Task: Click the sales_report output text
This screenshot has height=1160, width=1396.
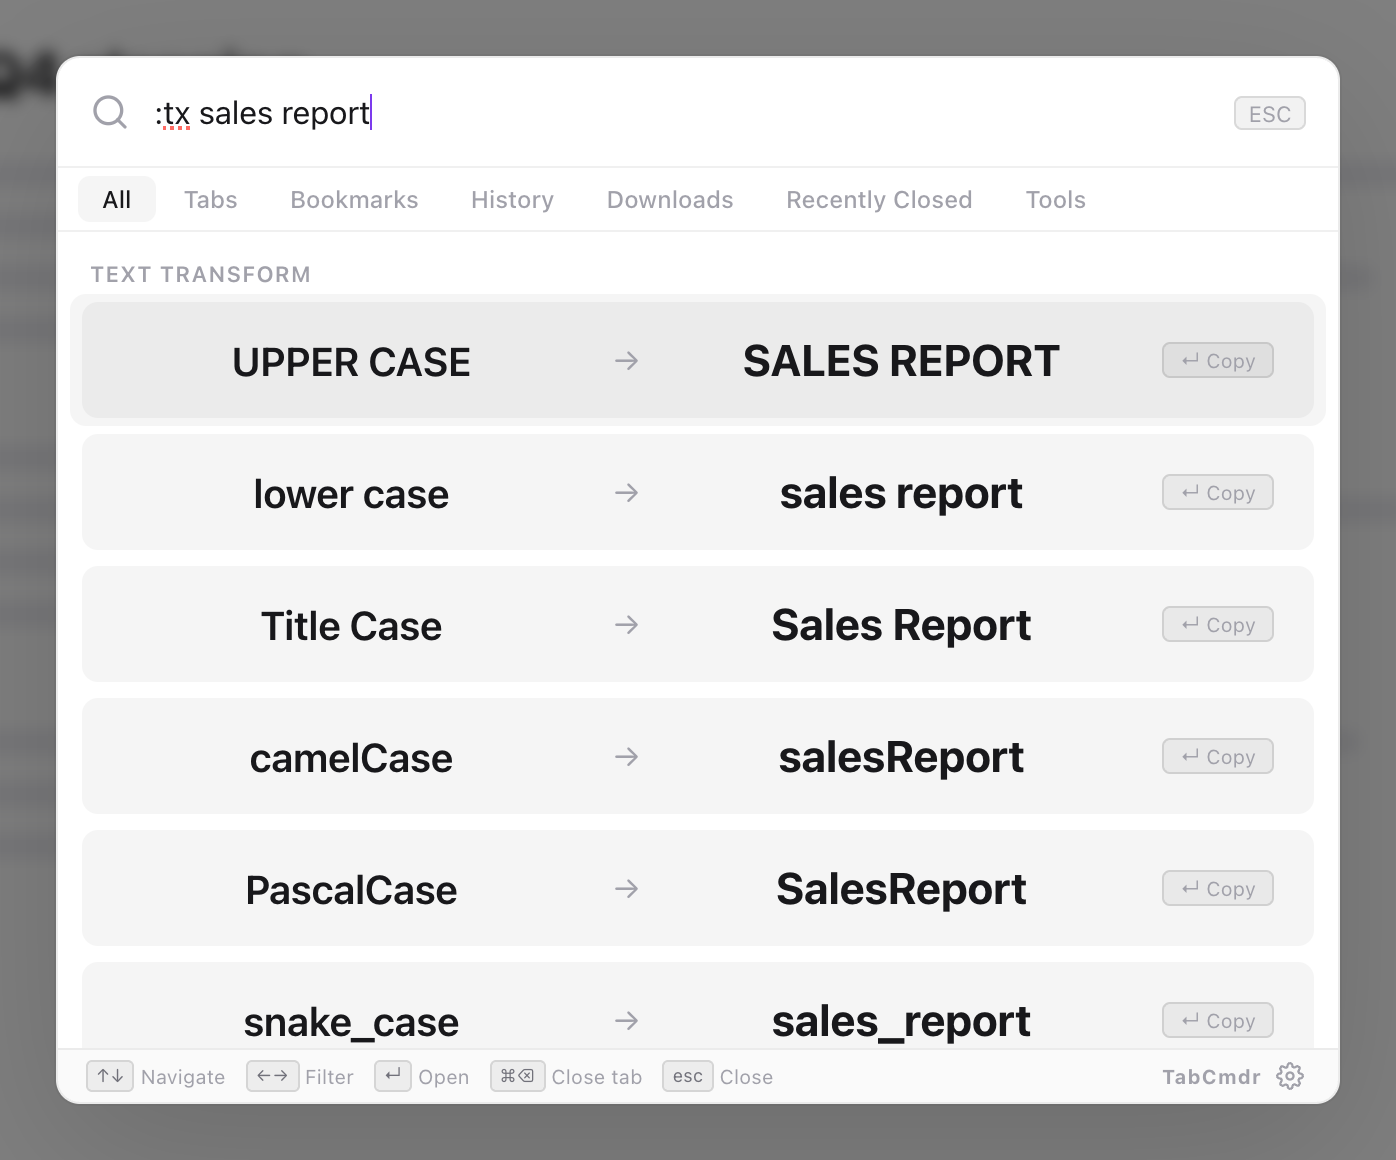Action: pos(901,1021)
